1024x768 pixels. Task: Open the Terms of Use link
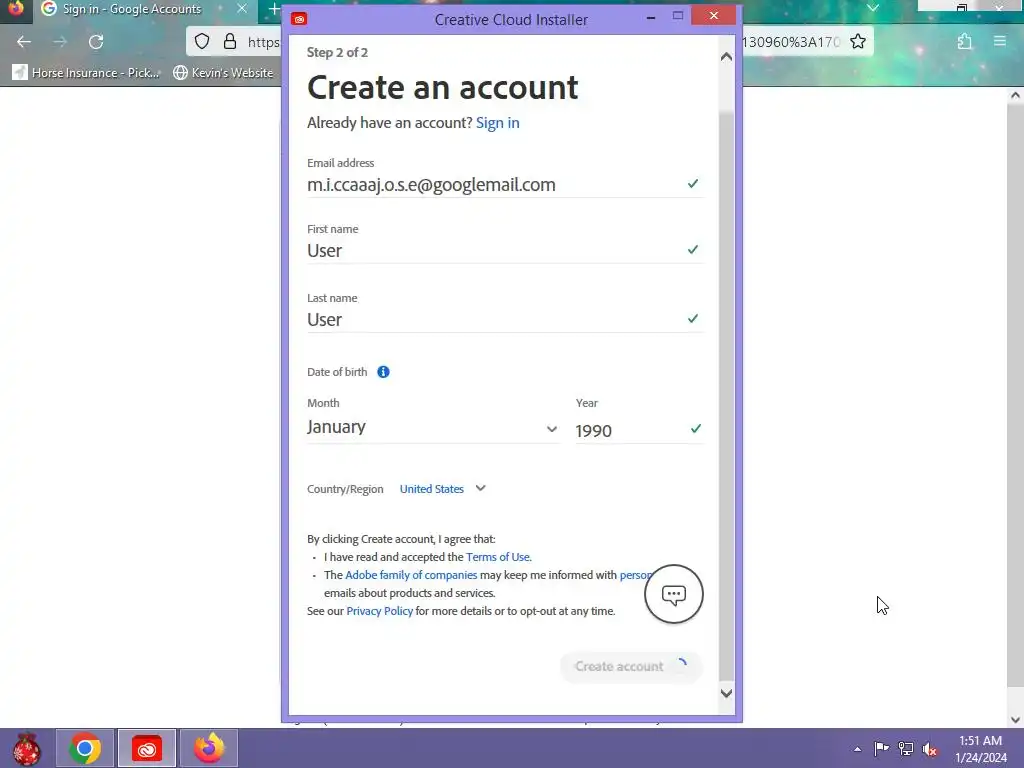click(498, 557)
